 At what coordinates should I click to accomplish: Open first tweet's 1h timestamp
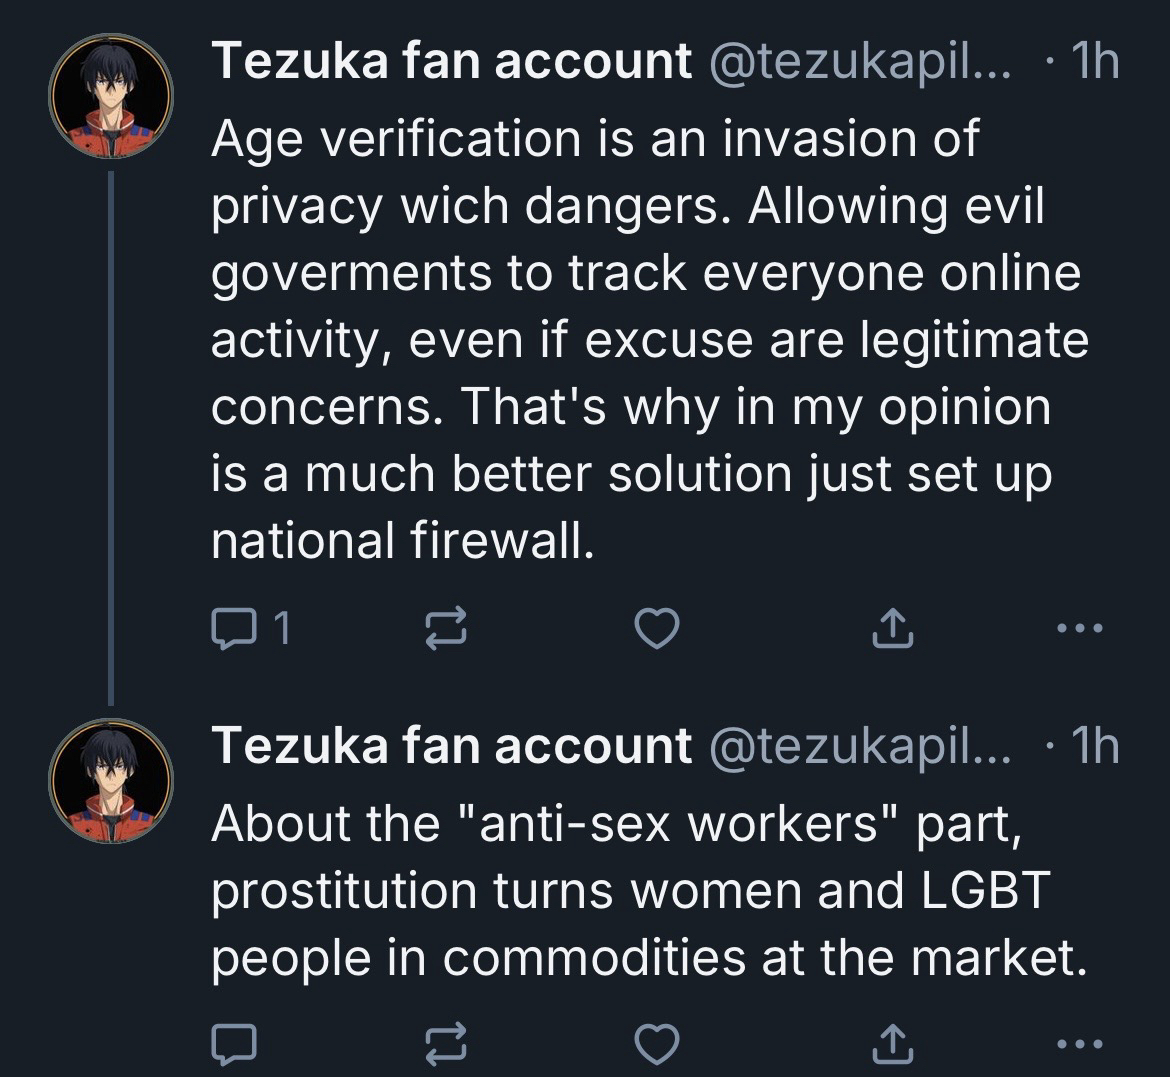point(1093,62)
